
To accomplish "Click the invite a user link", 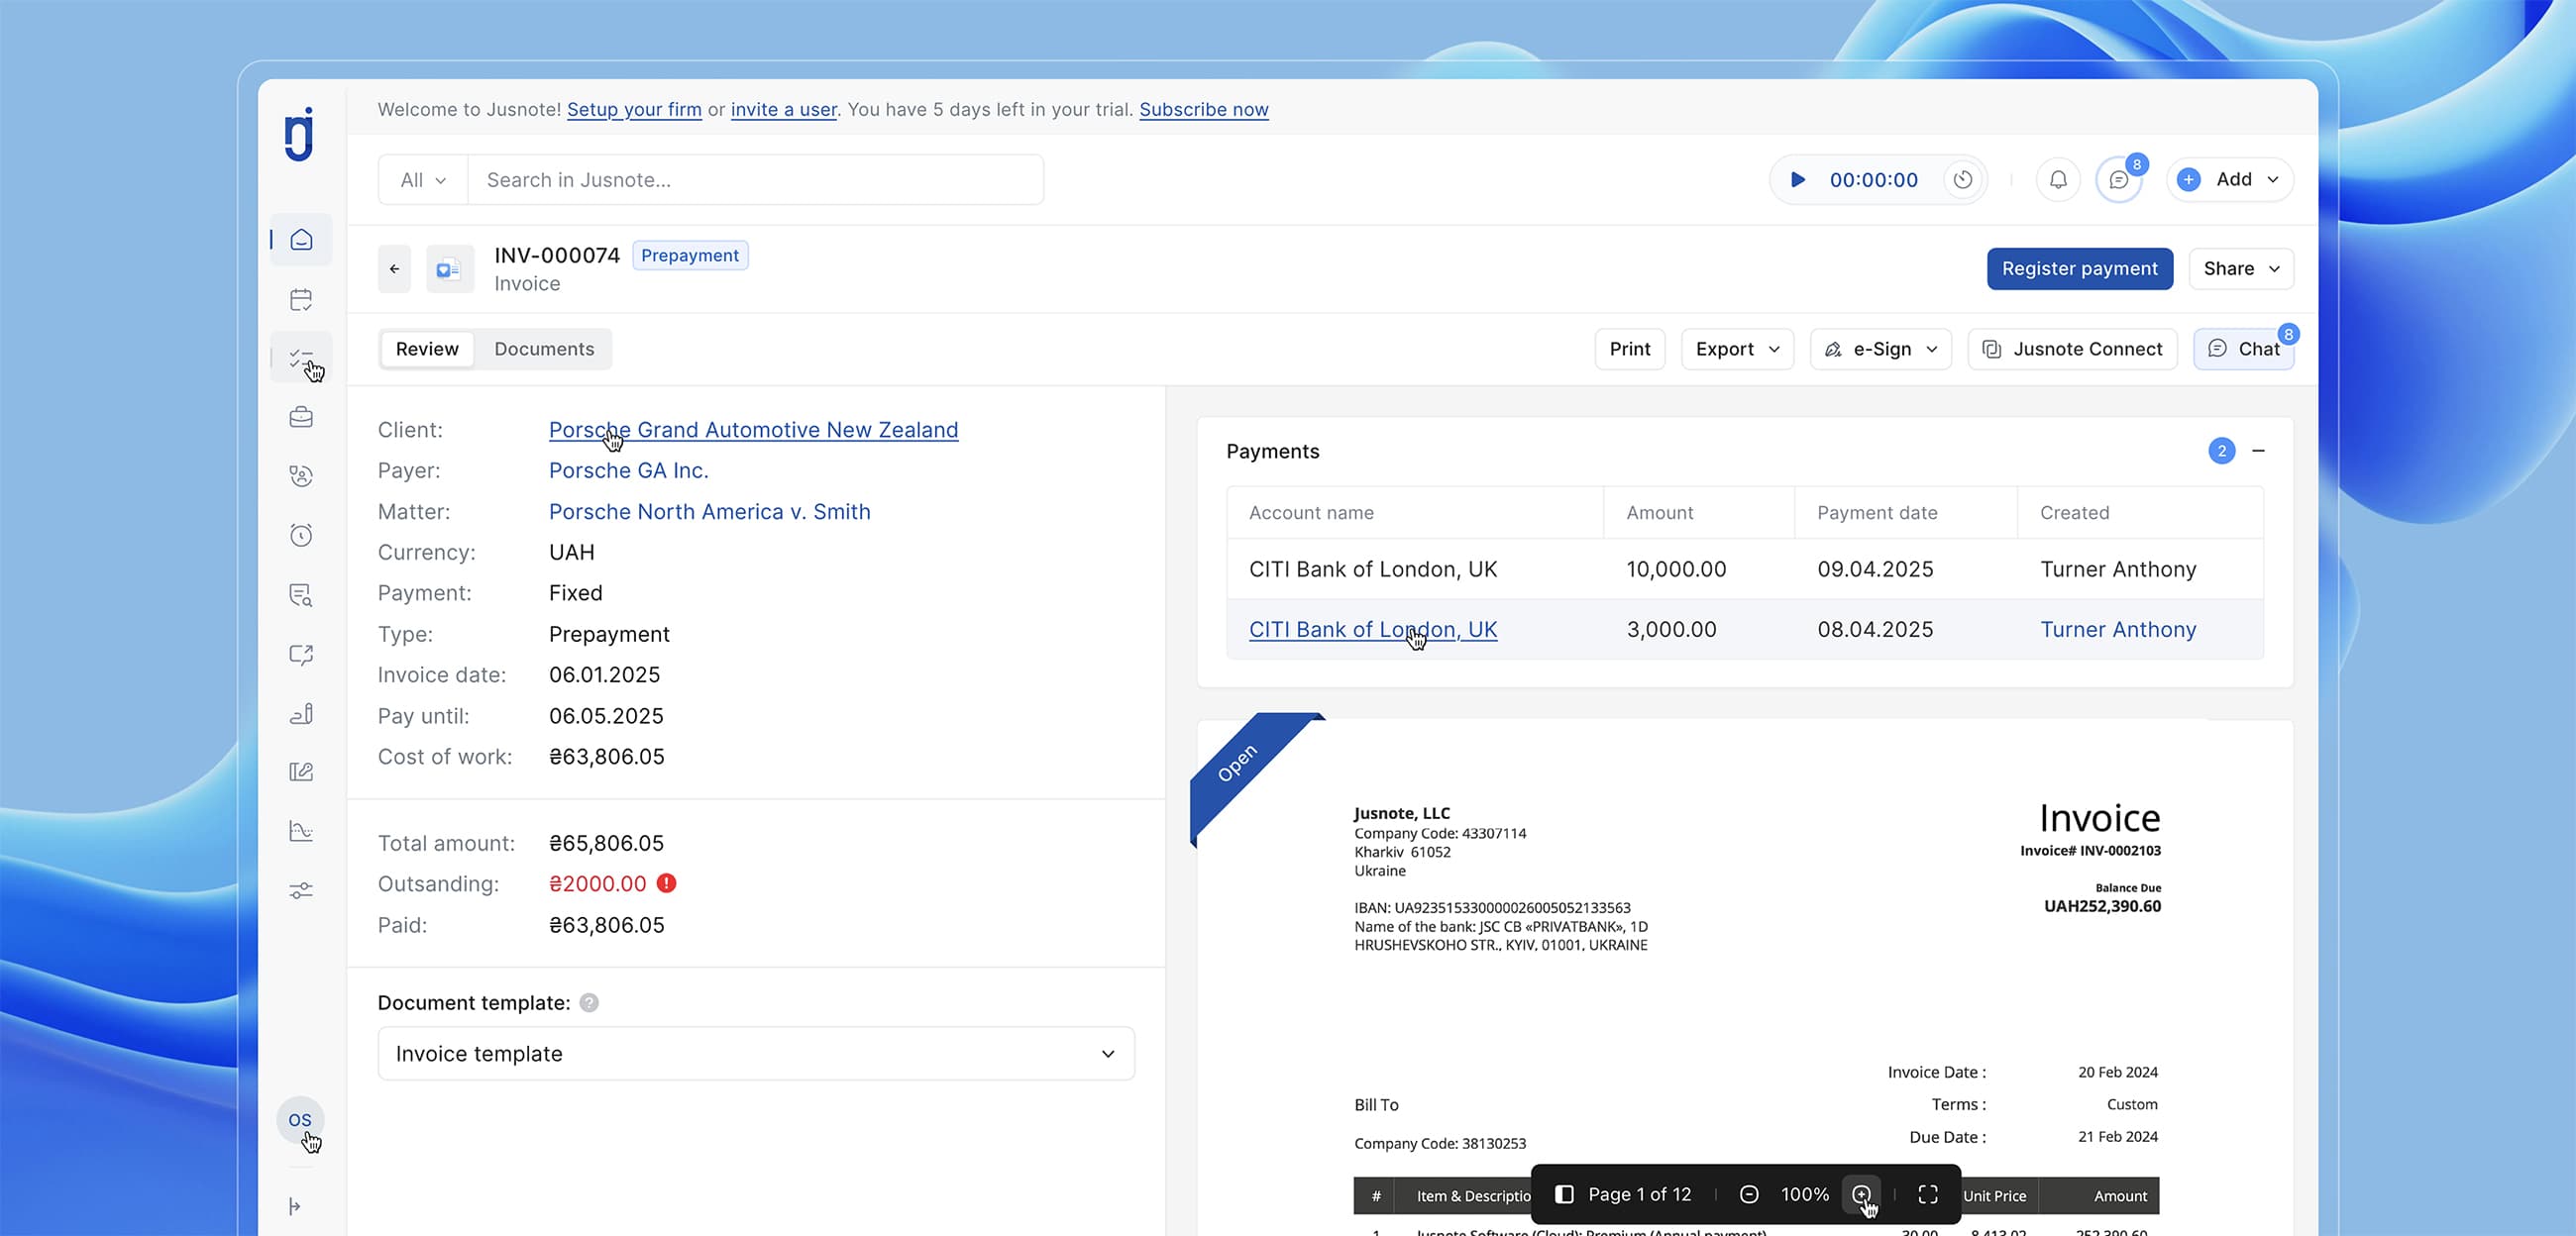I will 783,109.
